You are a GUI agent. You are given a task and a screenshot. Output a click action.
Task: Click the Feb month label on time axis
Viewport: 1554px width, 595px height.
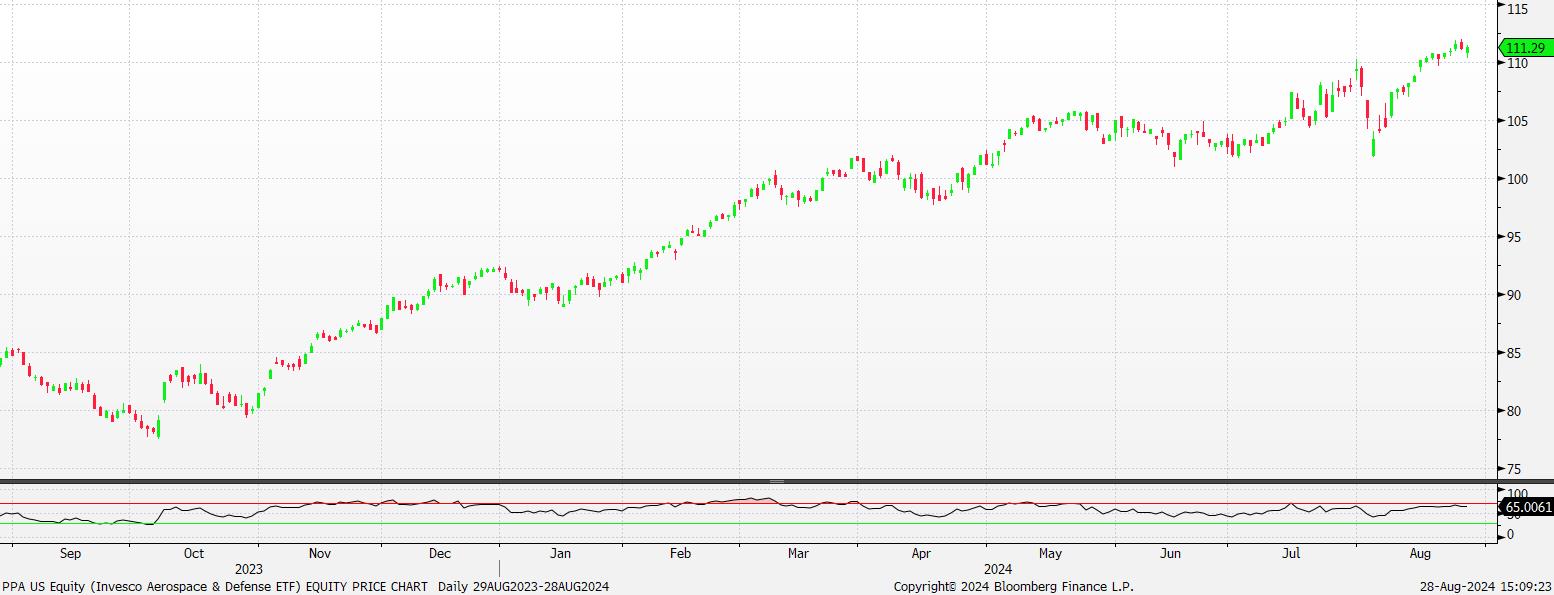coord(680,553)
